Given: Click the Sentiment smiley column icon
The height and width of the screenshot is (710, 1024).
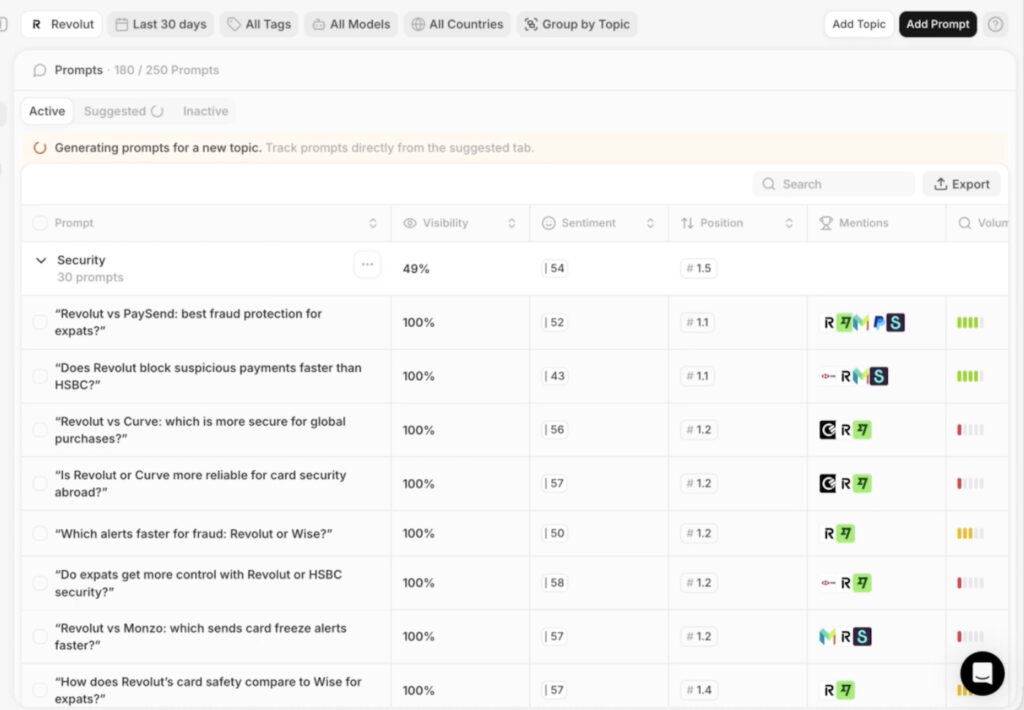Looking at the screenshot, I should [x=549, y=223].
